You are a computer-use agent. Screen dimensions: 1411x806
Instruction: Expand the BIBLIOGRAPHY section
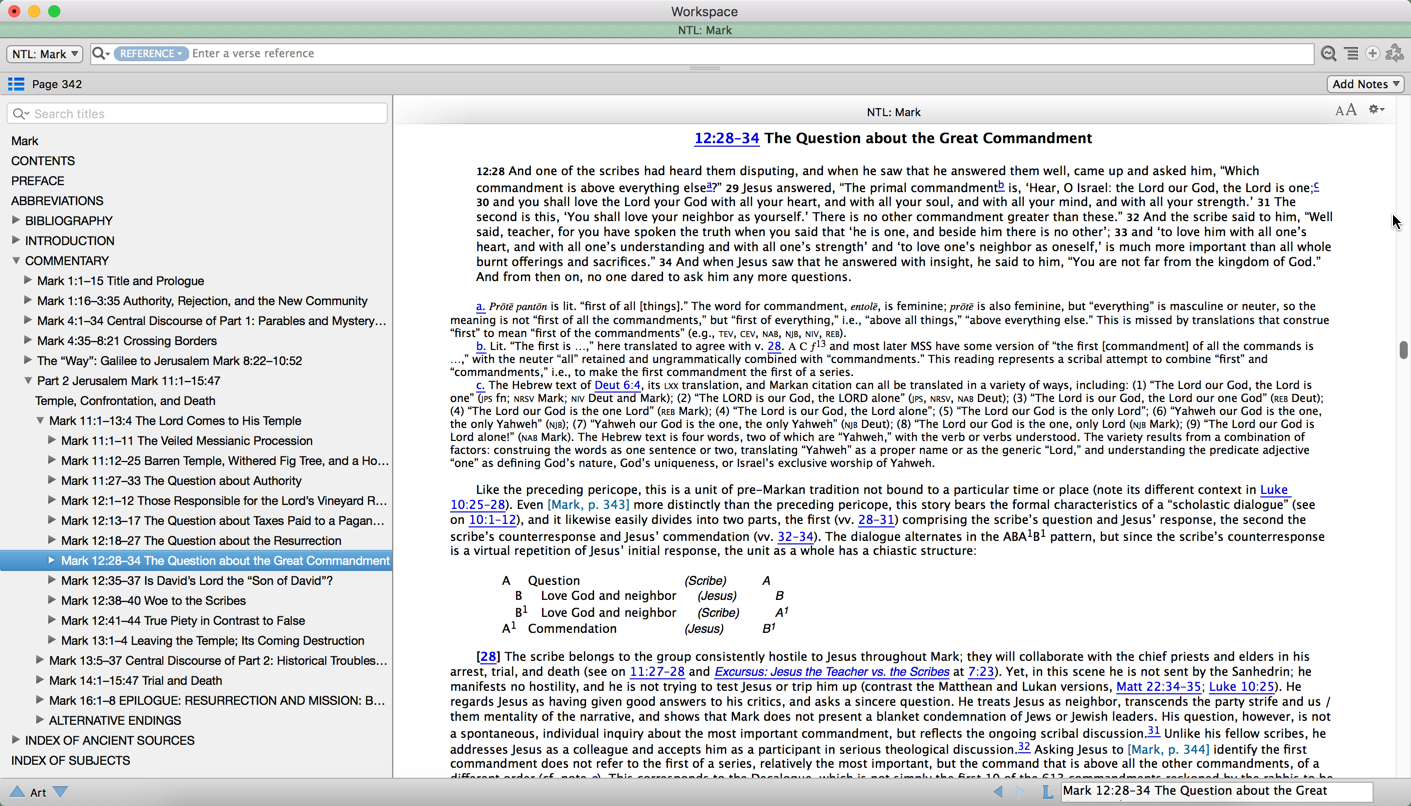coord(16,220)
